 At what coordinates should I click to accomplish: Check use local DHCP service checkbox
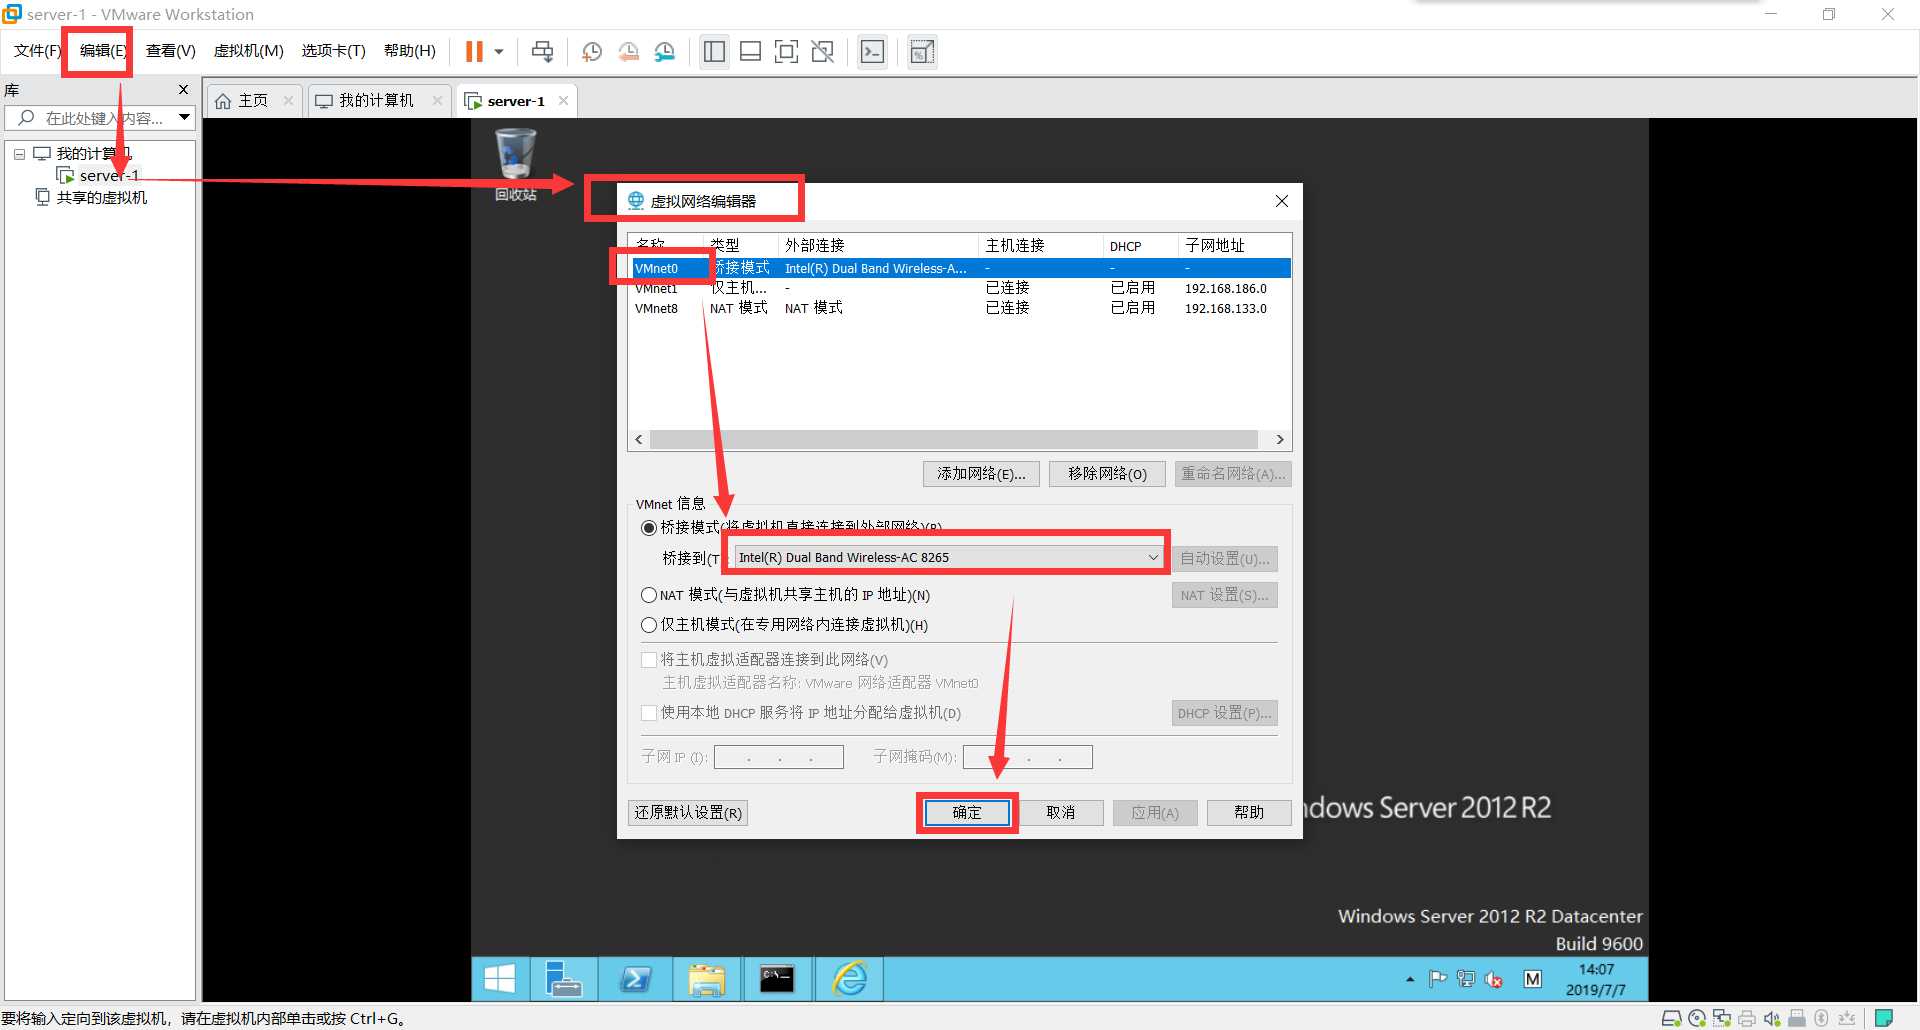[x=649, y=713]
